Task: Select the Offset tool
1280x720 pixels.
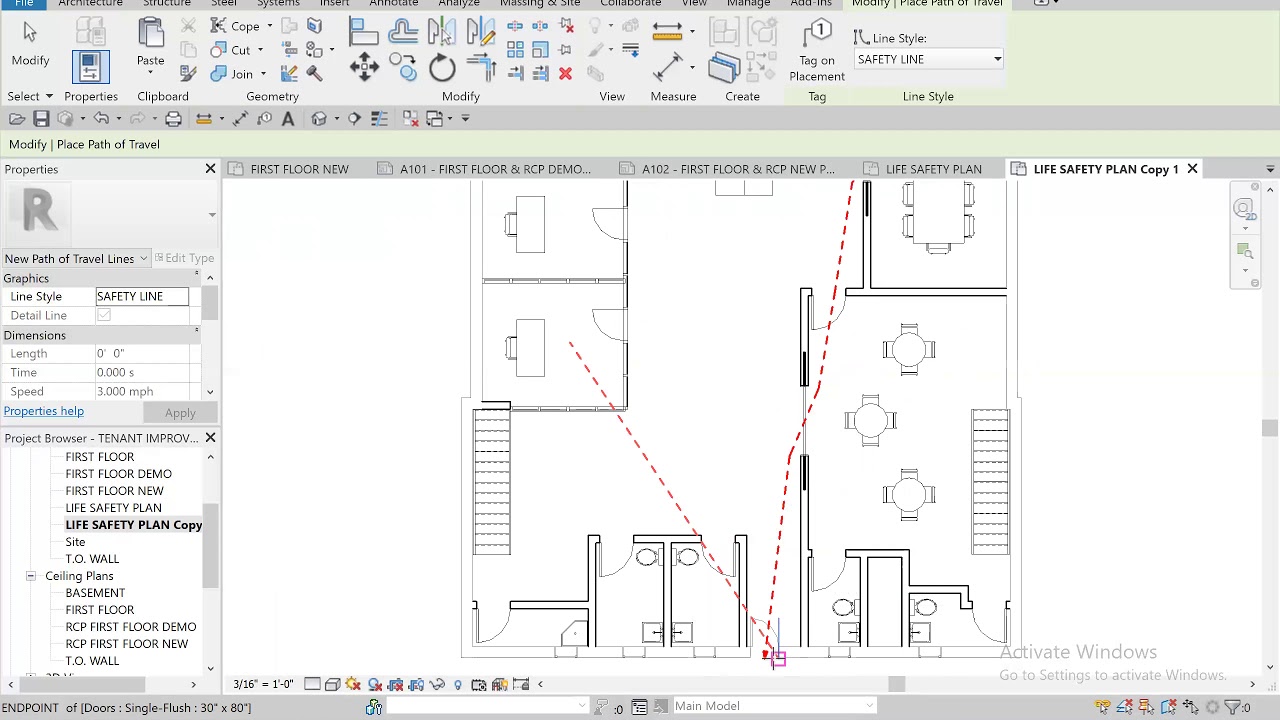Action: point(403,31)
